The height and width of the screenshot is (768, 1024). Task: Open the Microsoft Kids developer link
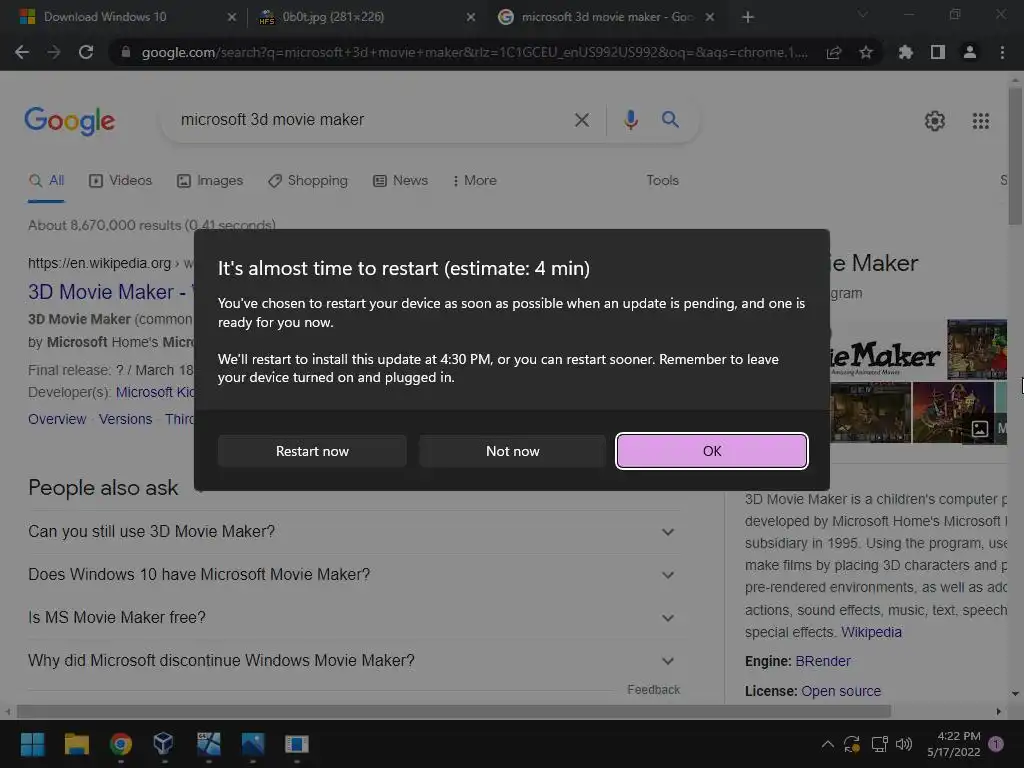(154, 392)
